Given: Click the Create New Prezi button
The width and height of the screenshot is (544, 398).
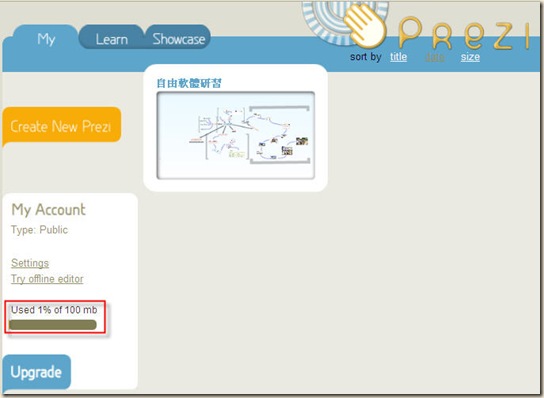Looking at the screenshot, I should [61, 126].
